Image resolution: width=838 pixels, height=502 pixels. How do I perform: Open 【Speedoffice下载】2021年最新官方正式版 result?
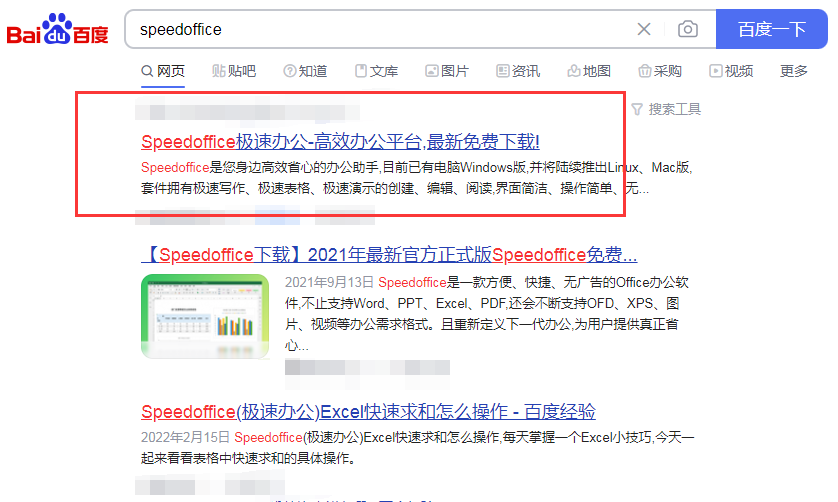pos(389,254)
